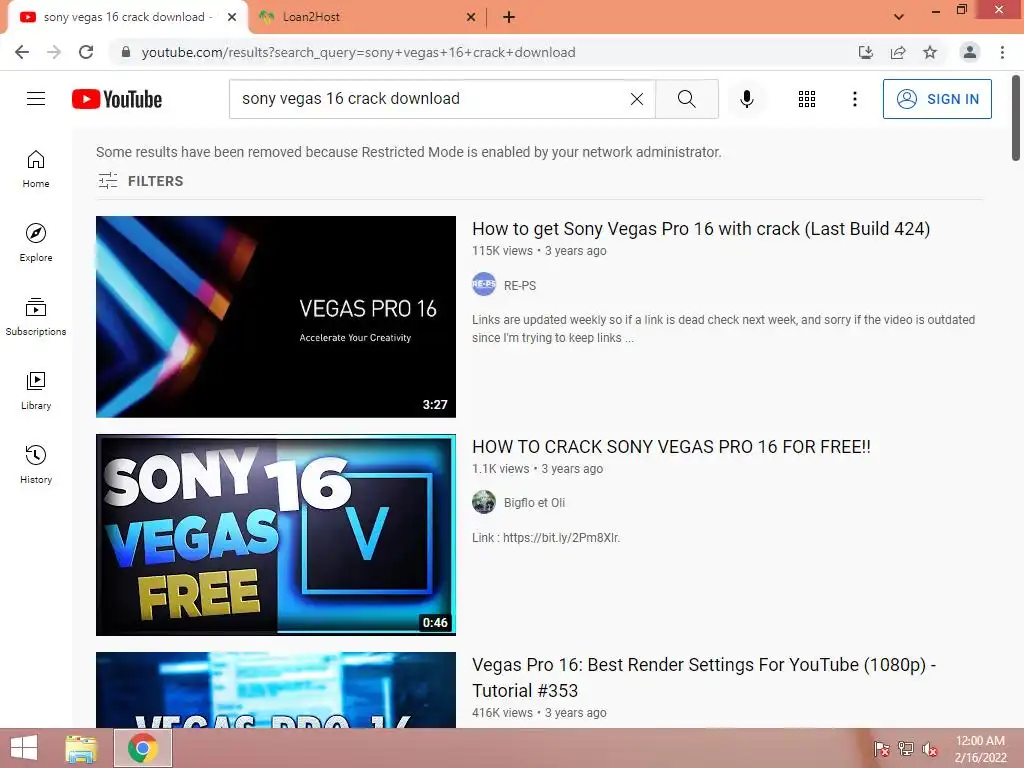Image resolution: width=1024 pixels, height=768 pixels.
Task: Expand the FILTERS options
Action: click(141, 181)
